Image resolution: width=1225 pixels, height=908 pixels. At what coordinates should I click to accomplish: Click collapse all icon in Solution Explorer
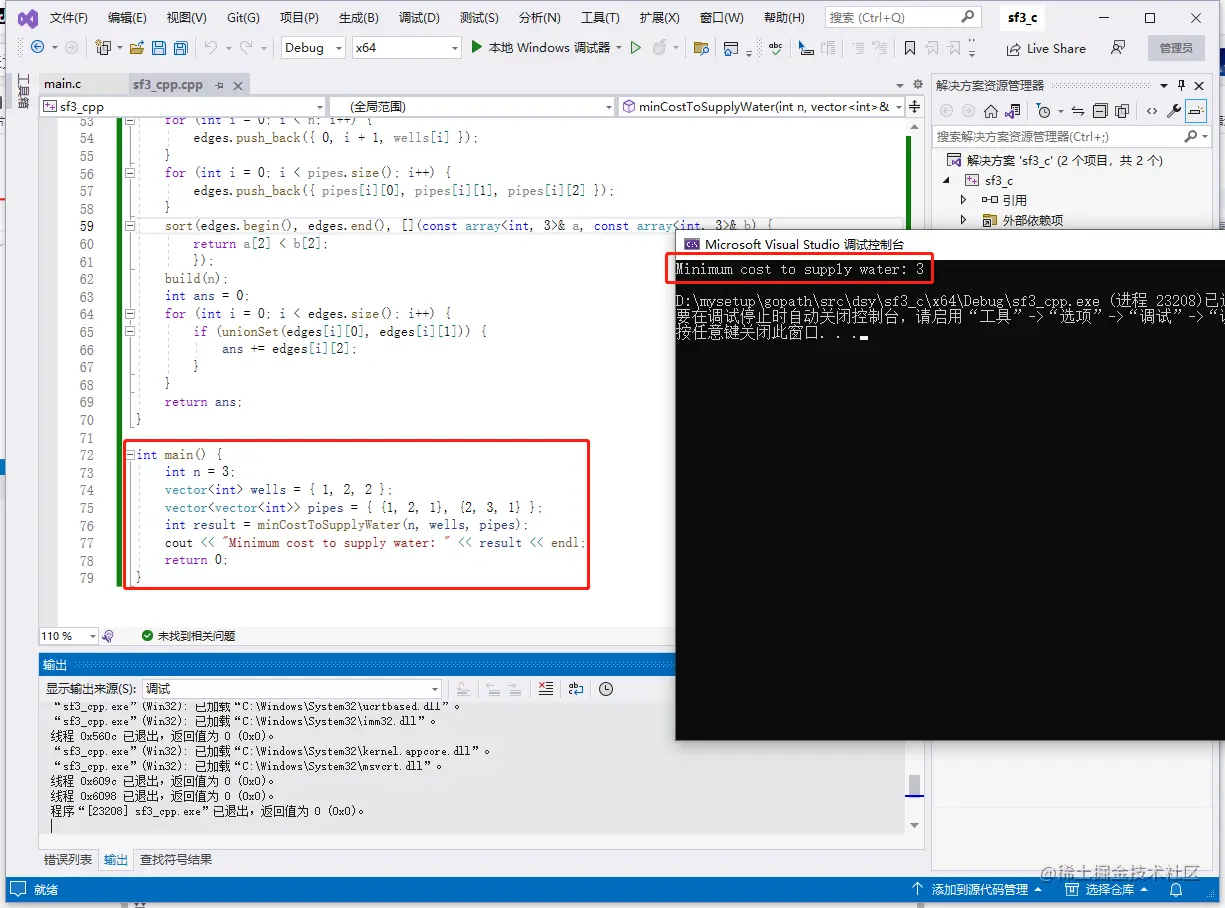(x=1100, y=111)
